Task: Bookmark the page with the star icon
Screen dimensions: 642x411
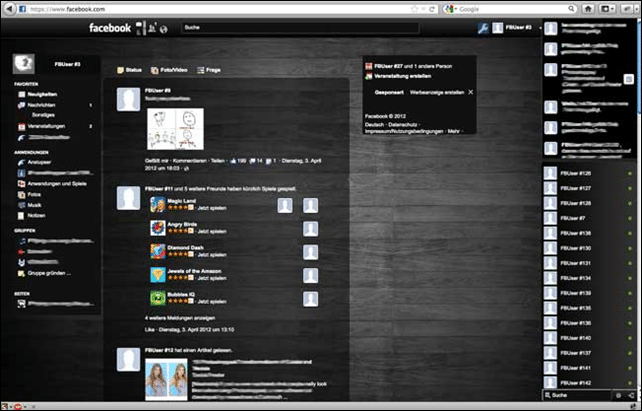Action: coord(414,9)
